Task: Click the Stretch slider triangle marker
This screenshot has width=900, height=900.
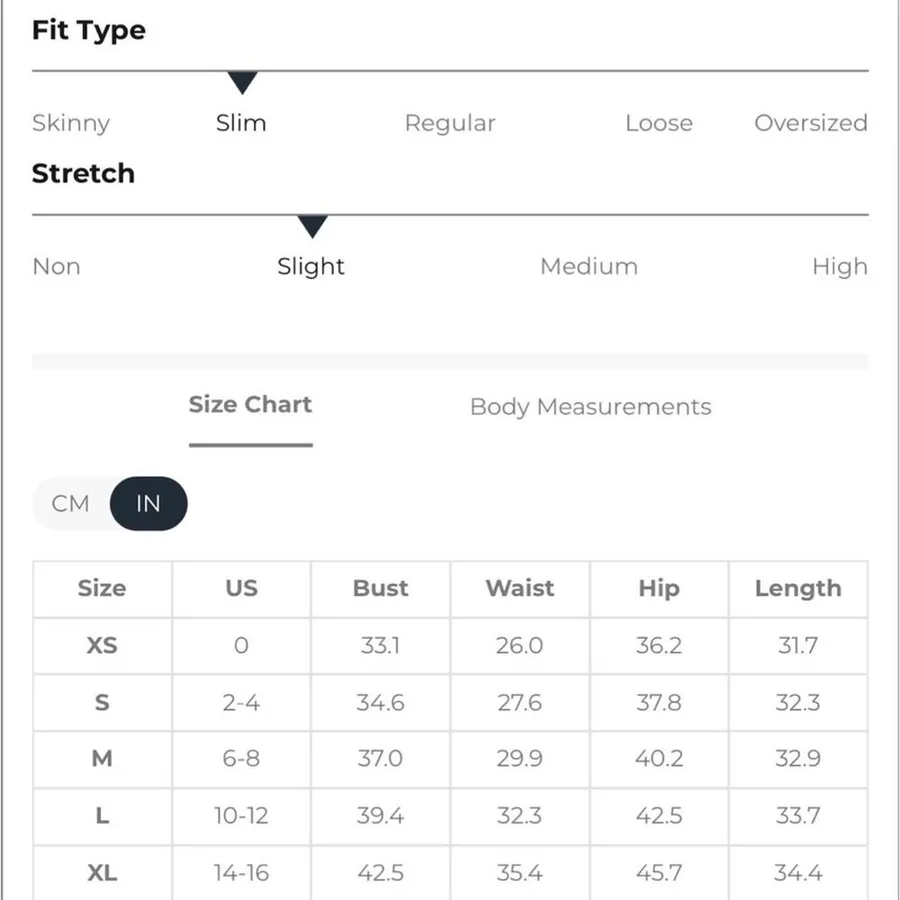Action: [312, 227]
